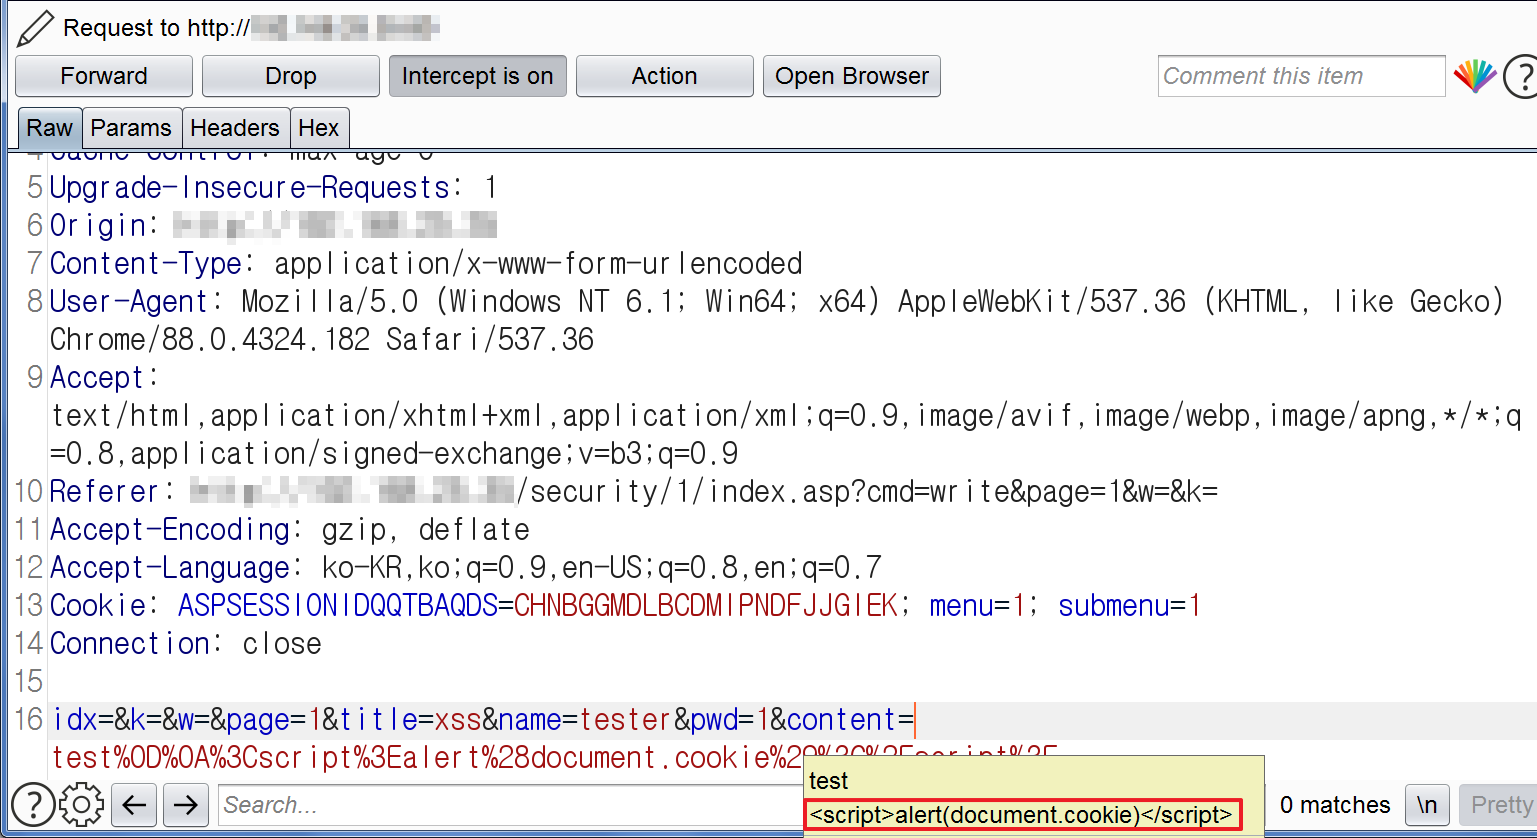Switch to the Params tab
The width and height of the screenshot is (1537, 838).
(x=131, y=128)
